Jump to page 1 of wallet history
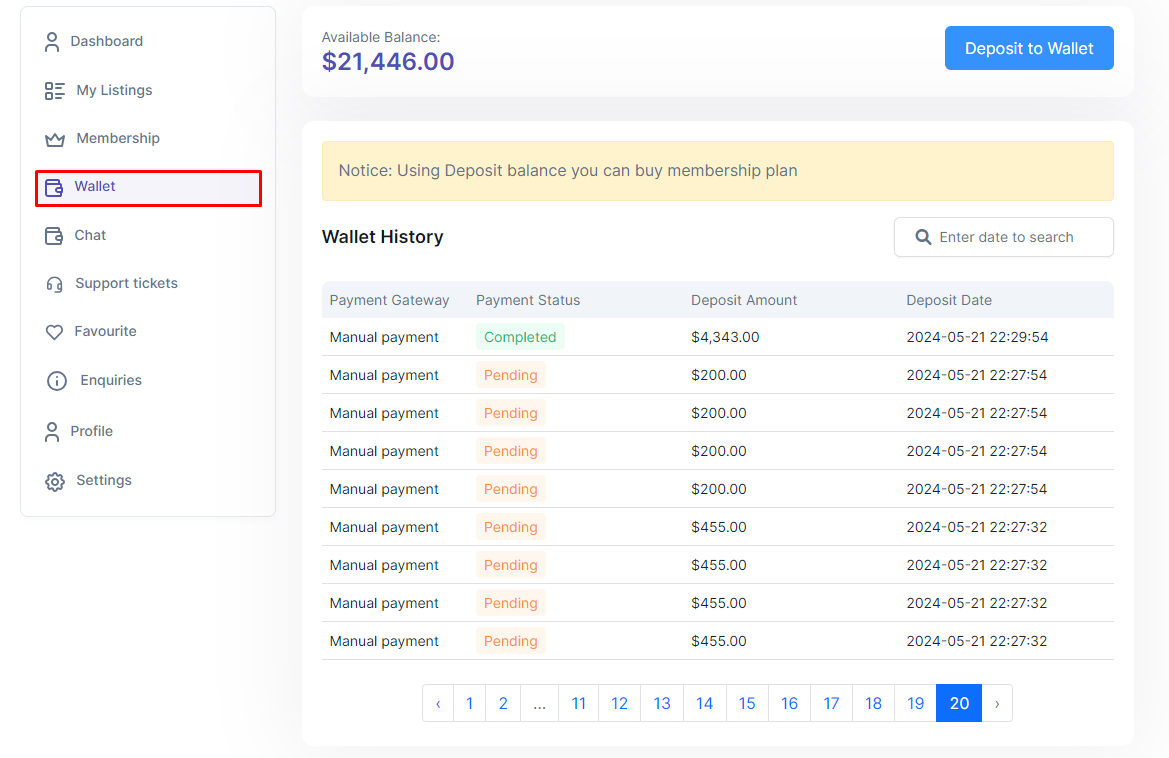 pos(469,703)
